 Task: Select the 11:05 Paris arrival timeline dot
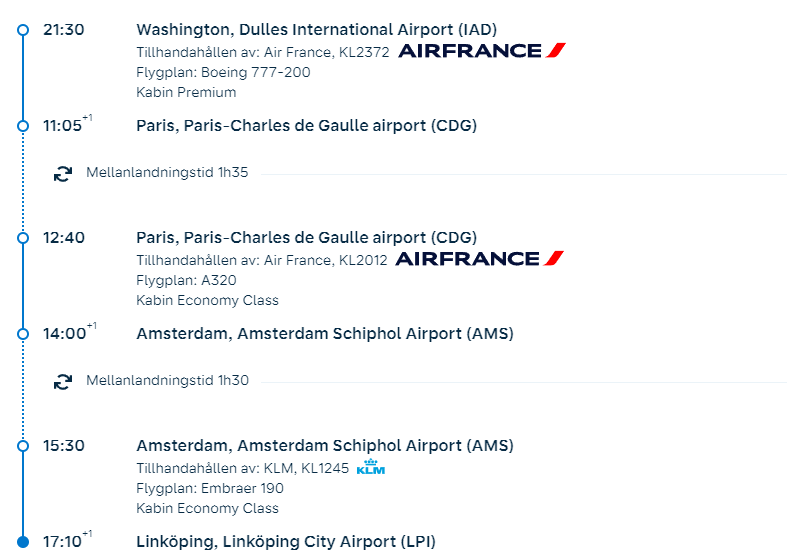coord(23,126)
